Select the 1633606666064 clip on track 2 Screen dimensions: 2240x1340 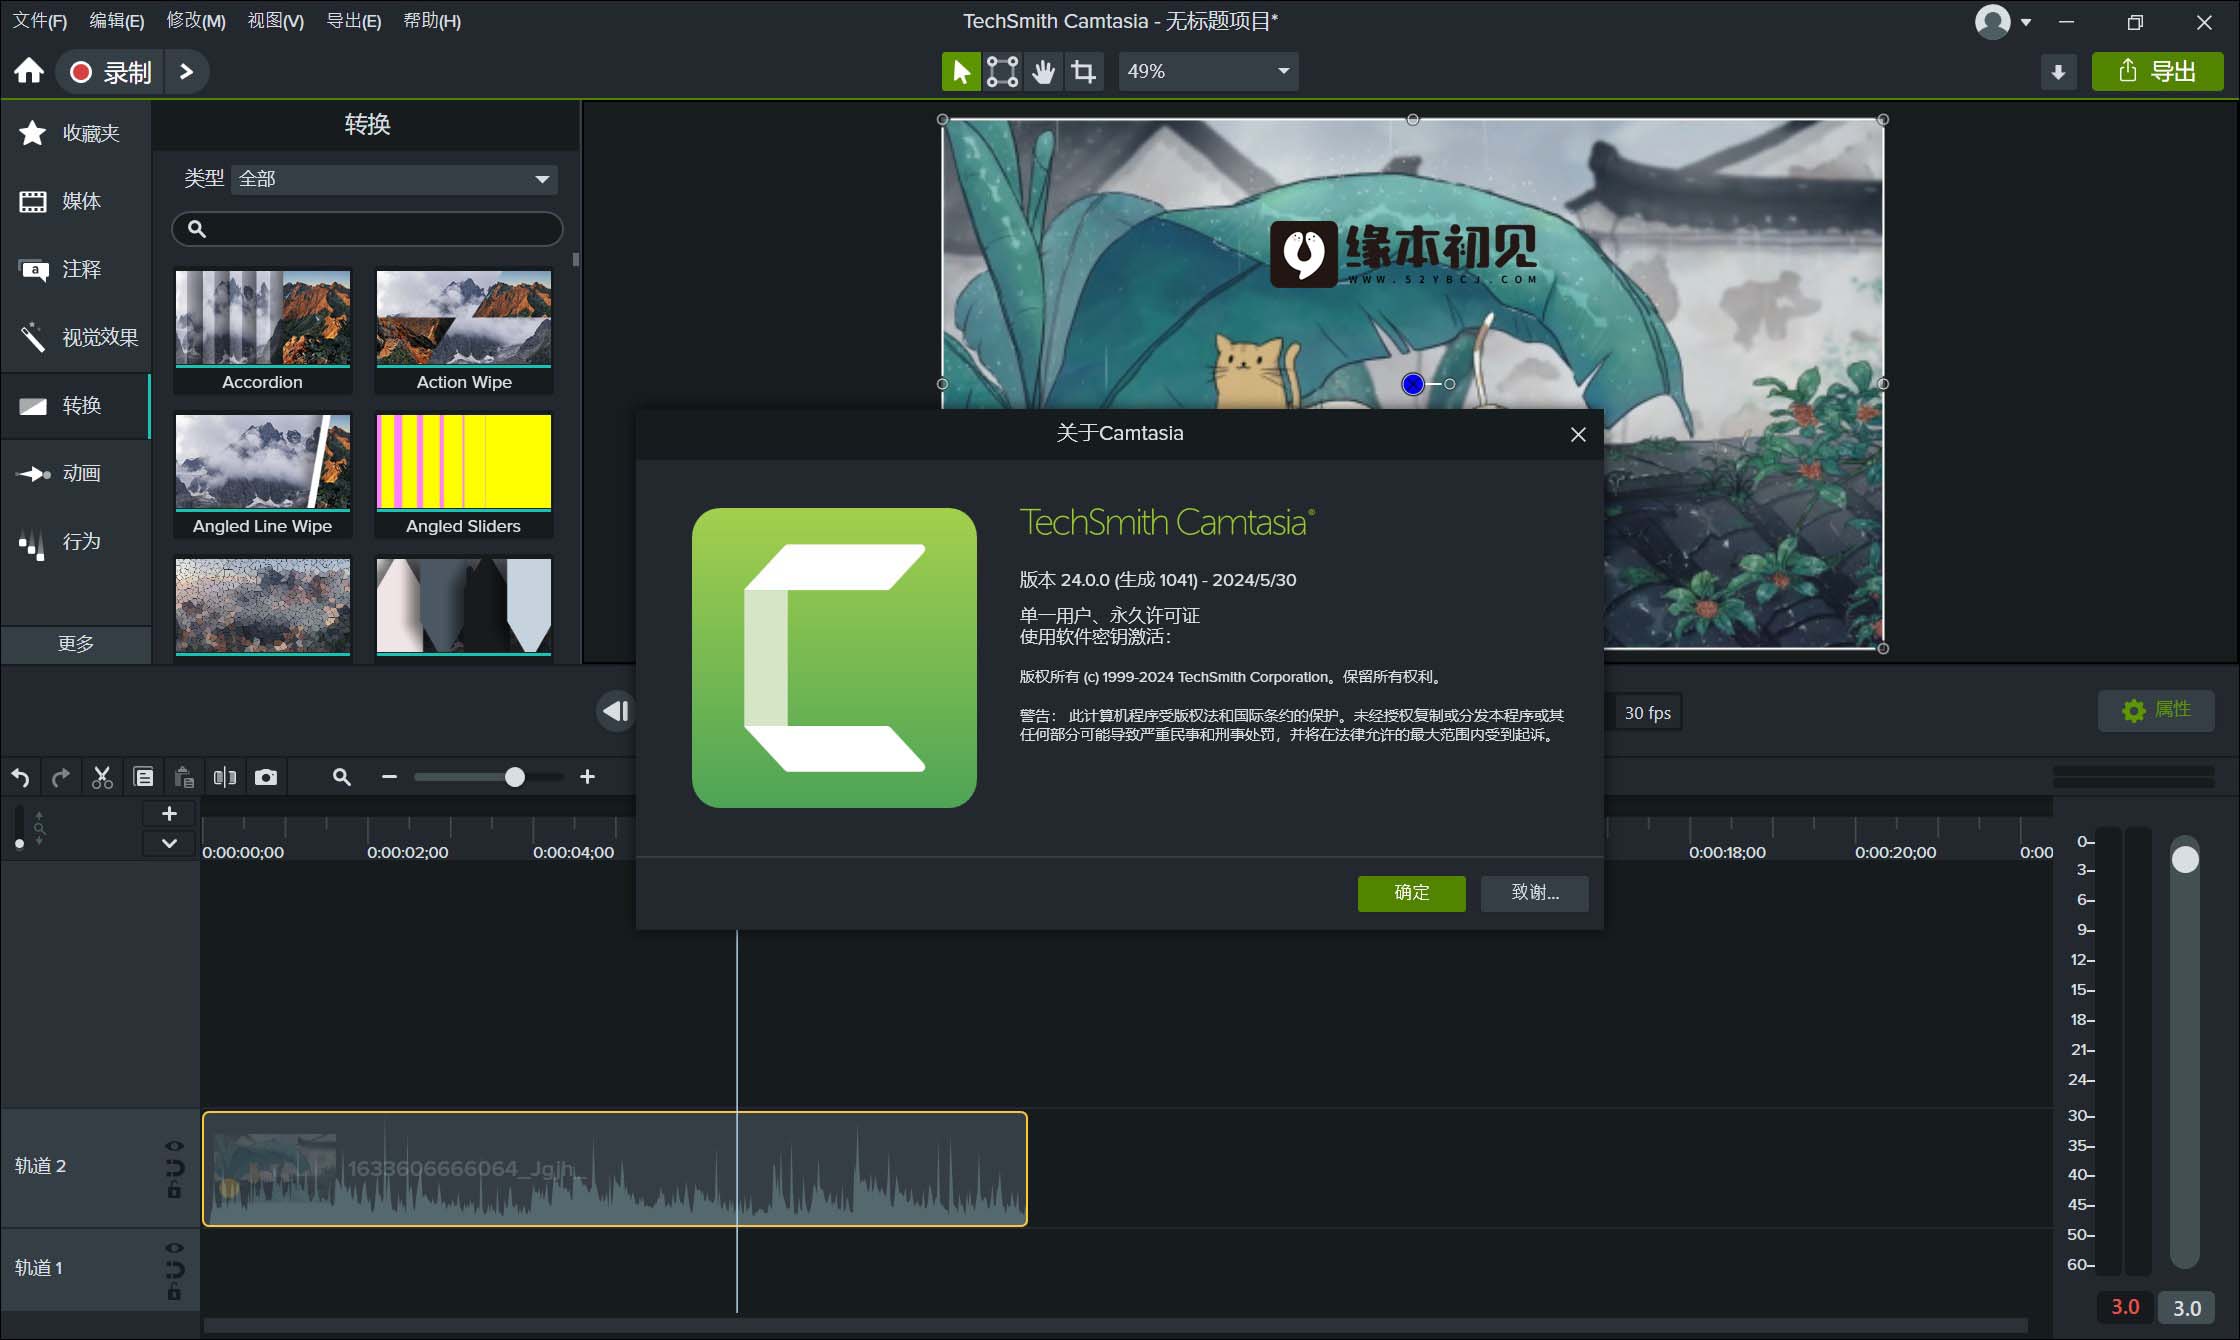tap(615, 1168)
